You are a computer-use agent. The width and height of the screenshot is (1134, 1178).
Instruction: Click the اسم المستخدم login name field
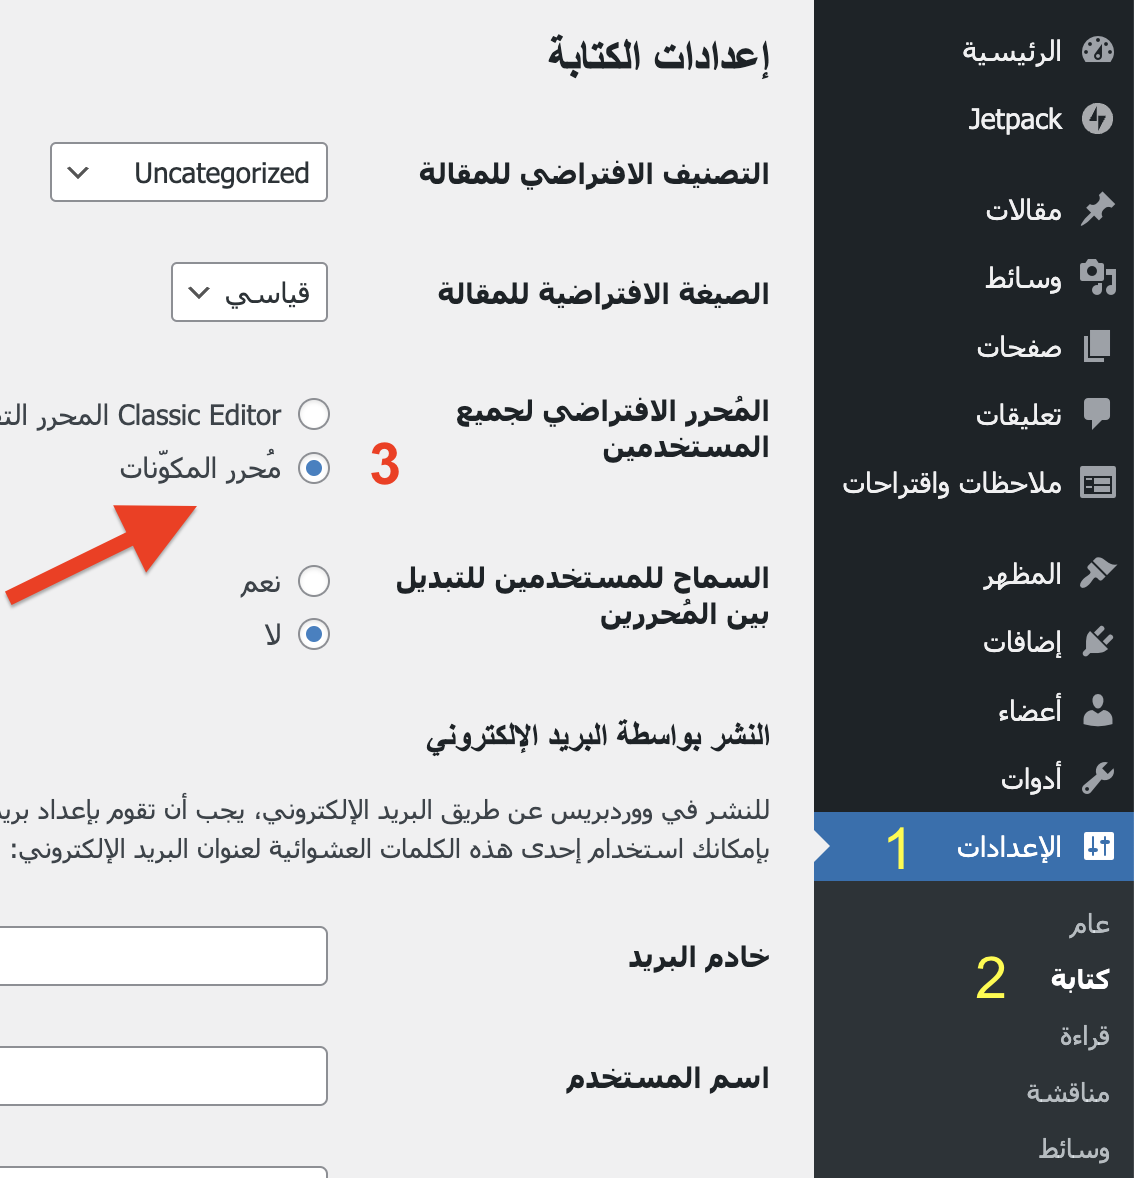164,1076
